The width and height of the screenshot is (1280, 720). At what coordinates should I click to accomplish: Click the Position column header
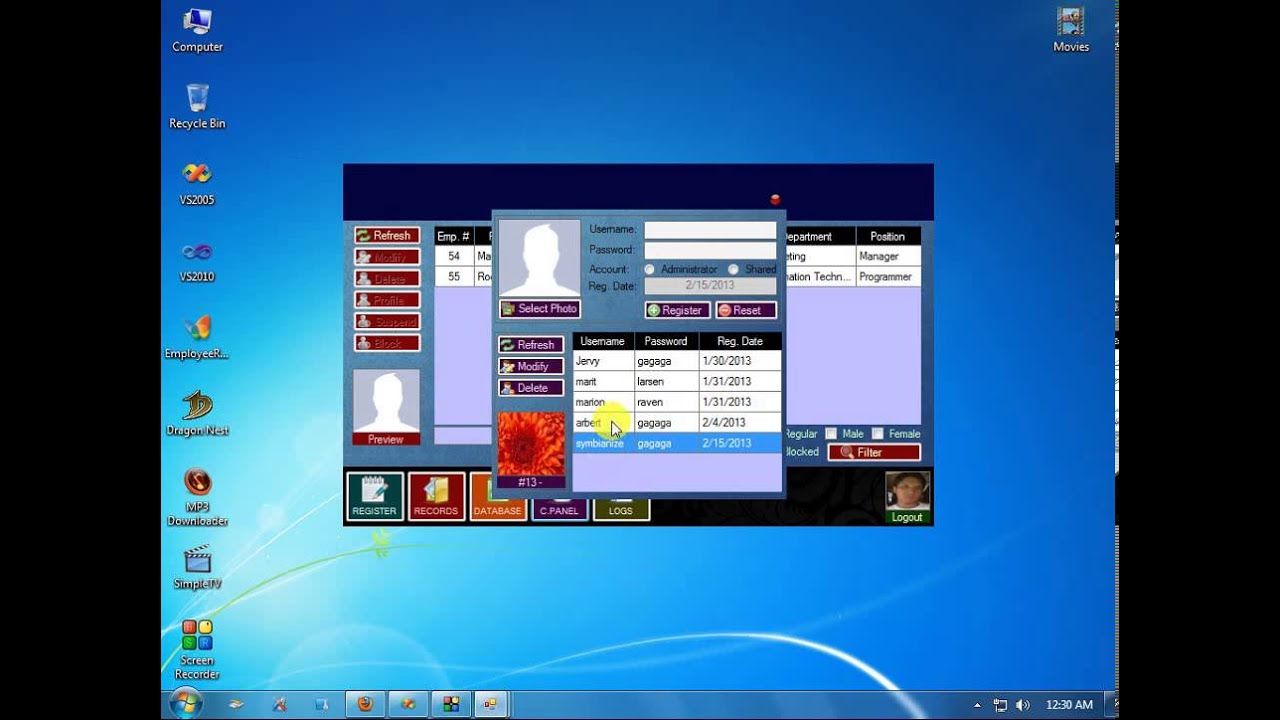[x=888, y=236]
